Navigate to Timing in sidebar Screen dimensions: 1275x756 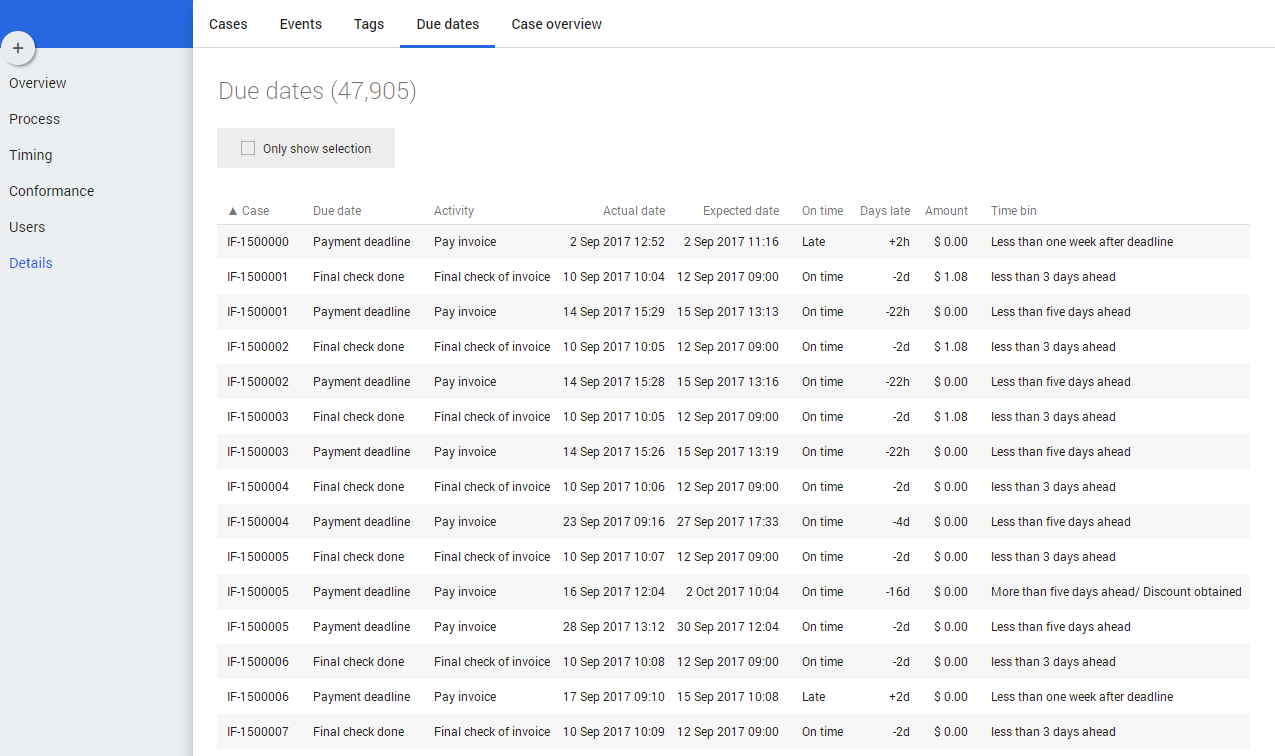point(31,155)
